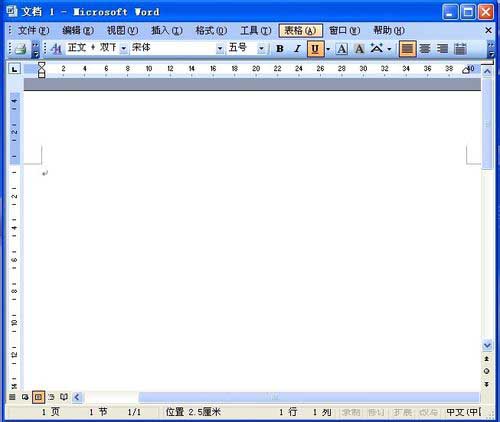
Task: Click right indent marker on ruler
Action: [466, 70]
